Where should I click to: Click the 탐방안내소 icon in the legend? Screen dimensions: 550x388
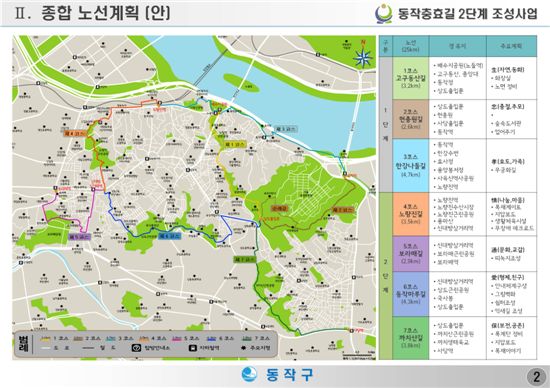tap(136, 348)
